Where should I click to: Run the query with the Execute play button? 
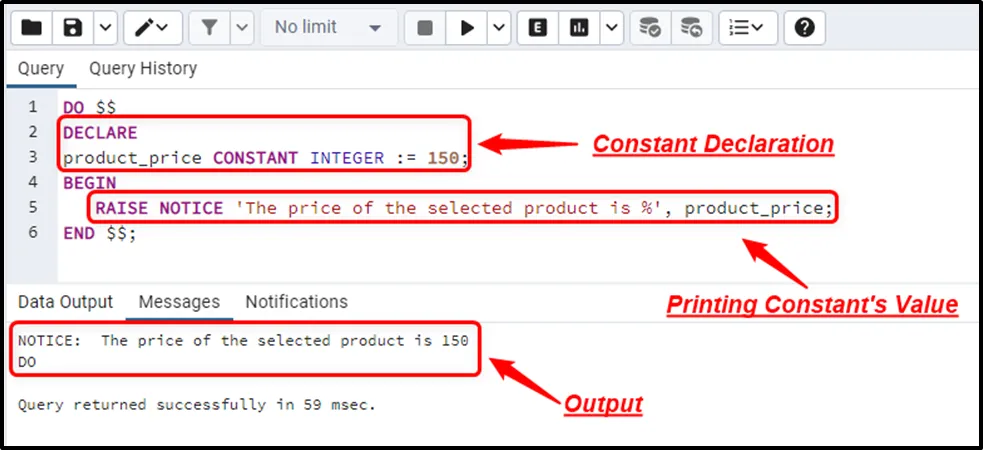tap(467, 28)
